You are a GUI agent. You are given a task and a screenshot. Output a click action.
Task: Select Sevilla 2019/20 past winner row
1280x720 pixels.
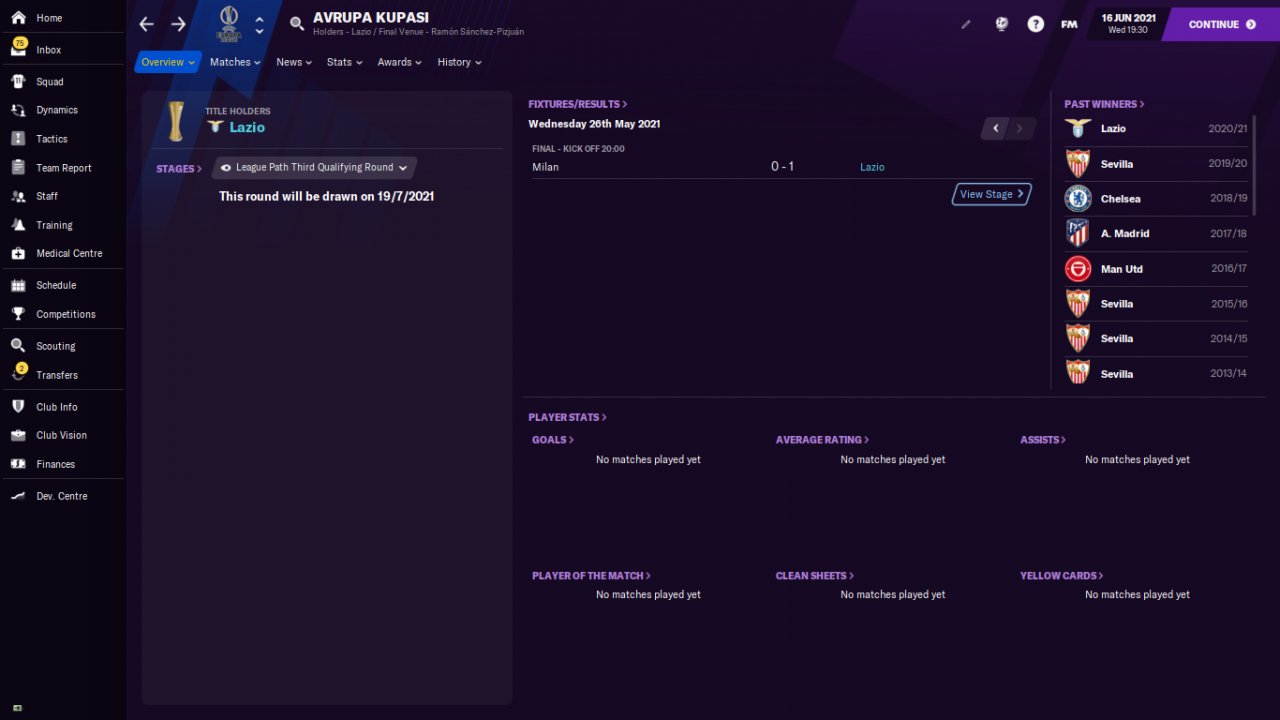click(1156, 164)
